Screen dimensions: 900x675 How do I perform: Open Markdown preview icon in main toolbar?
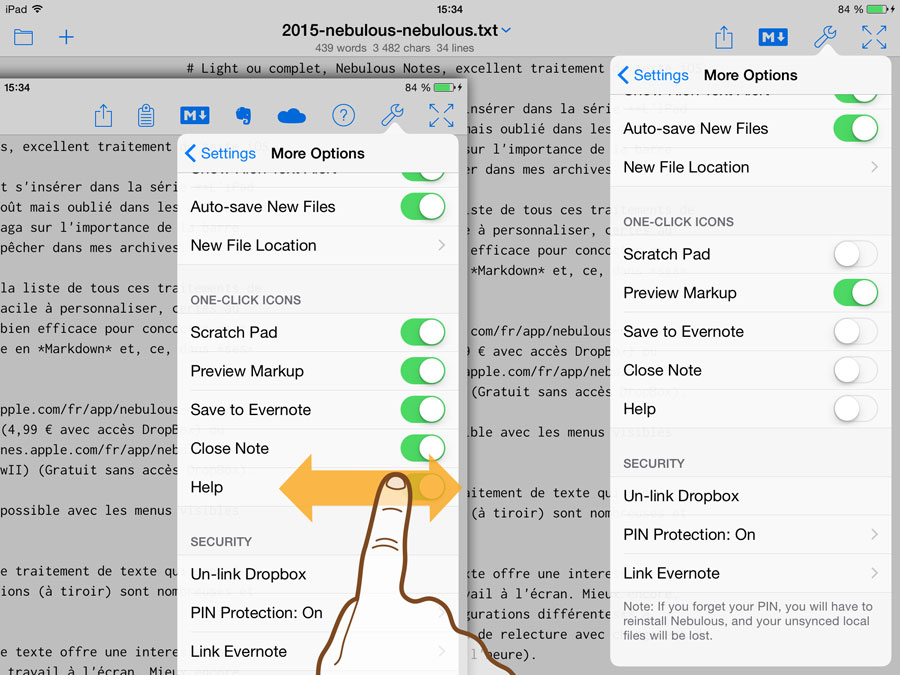(773, 37)
